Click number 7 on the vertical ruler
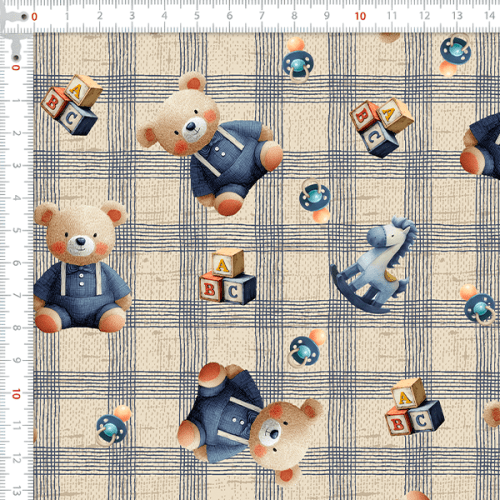500x500 pixels. click(16, 295)
